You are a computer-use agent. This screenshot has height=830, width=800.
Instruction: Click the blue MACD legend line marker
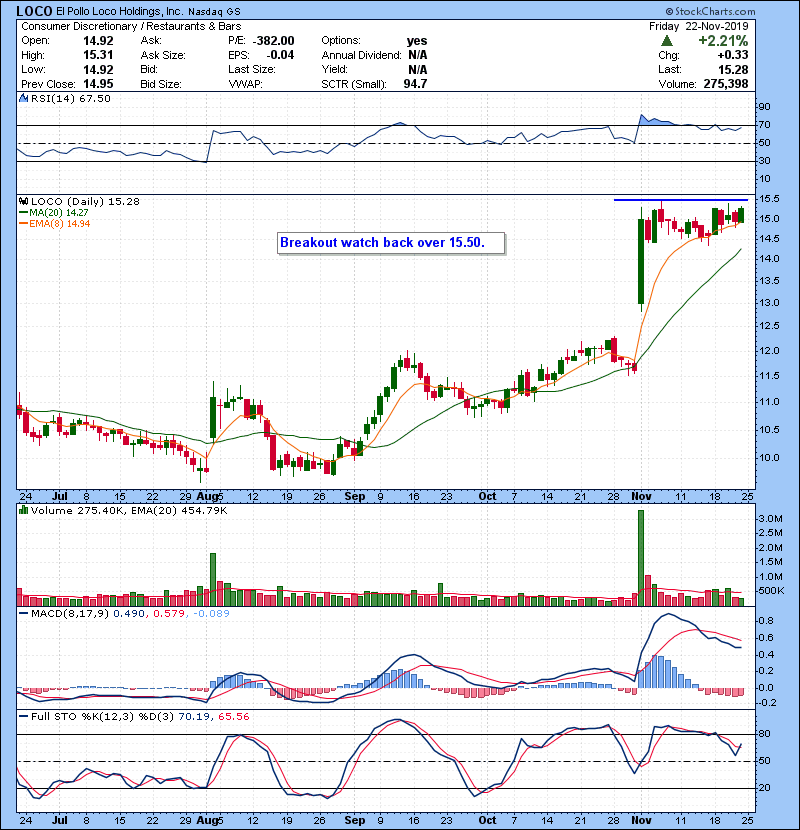[x=23, y=614]
